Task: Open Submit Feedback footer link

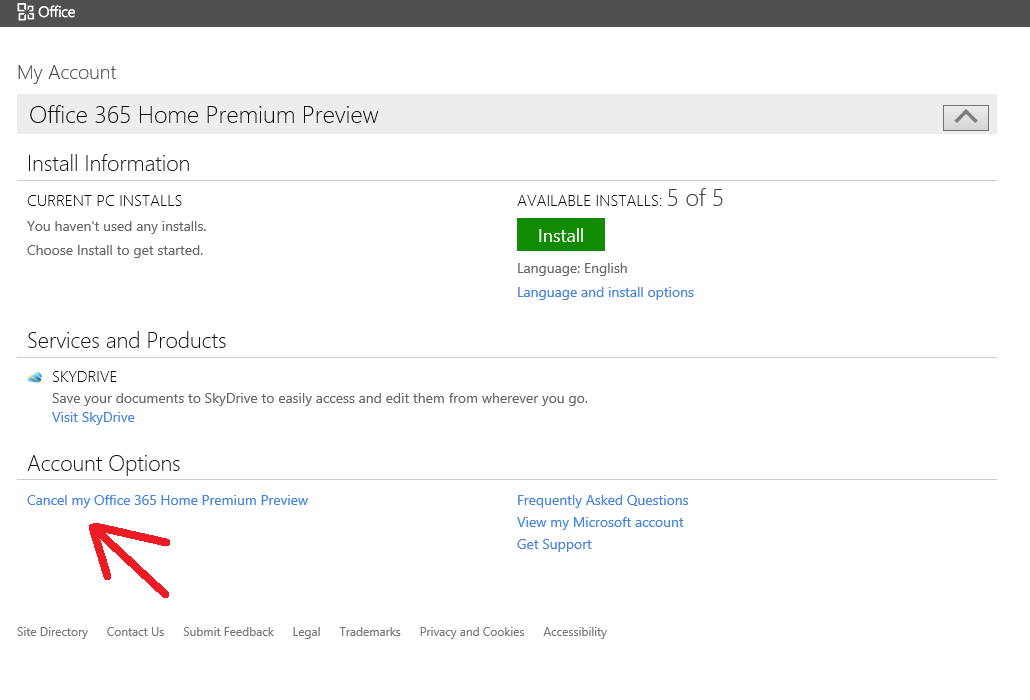Action: click(x=228, y=632)
